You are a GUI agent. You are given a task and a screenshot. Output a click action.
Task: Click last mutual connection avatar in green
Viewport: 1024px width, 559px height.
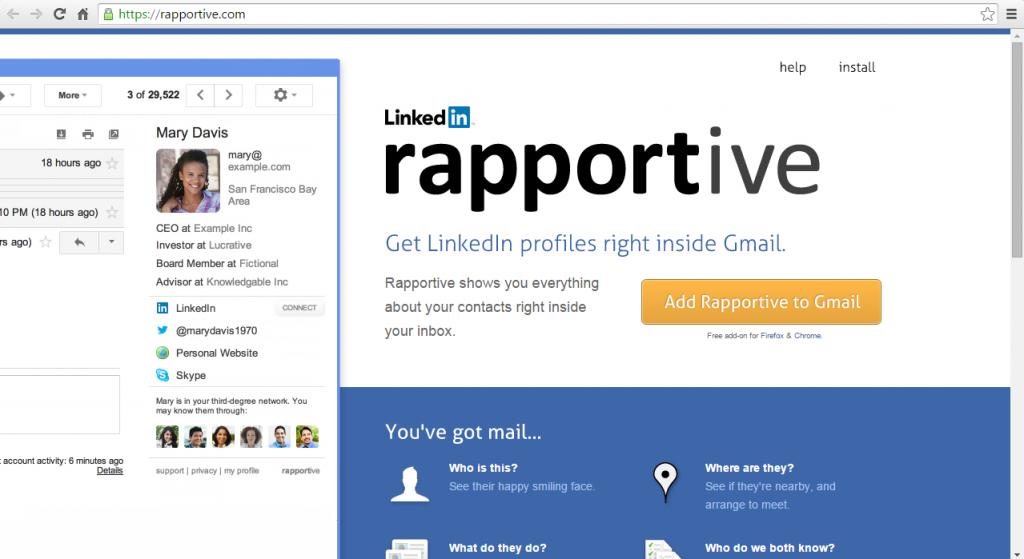pyautogui.click(x=307, y=436)
